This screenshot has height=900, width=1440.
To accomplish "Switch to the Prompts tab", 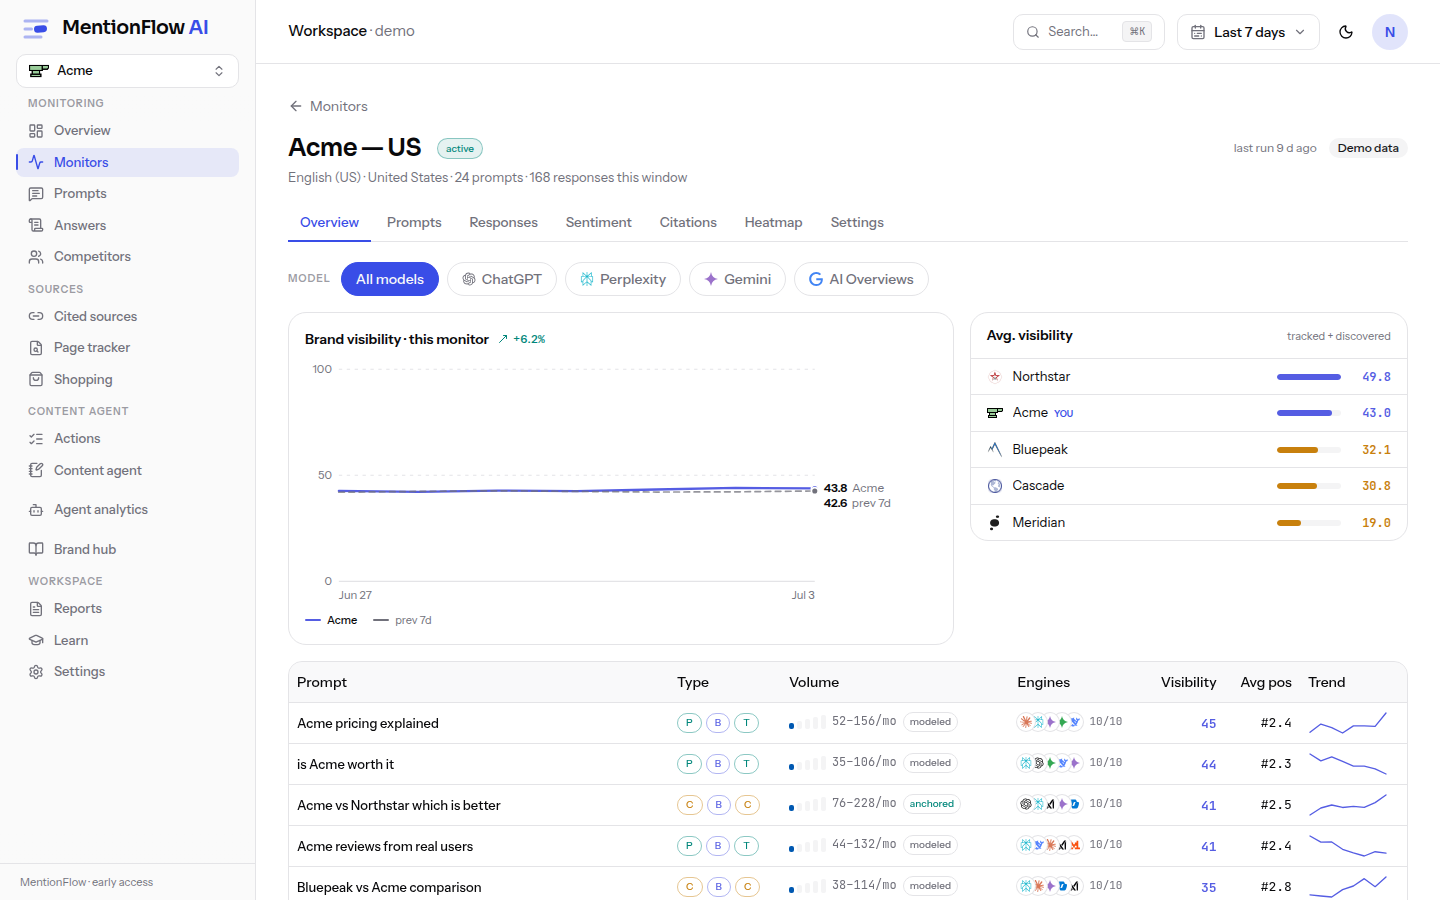I will [414, 222].
